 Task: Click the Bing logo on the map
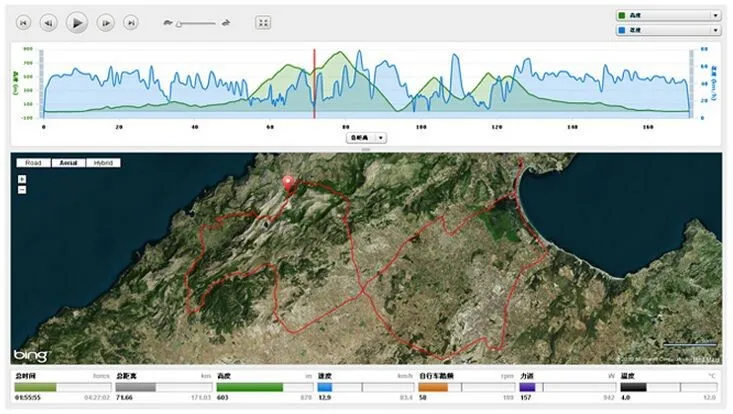tap(30, 356)
